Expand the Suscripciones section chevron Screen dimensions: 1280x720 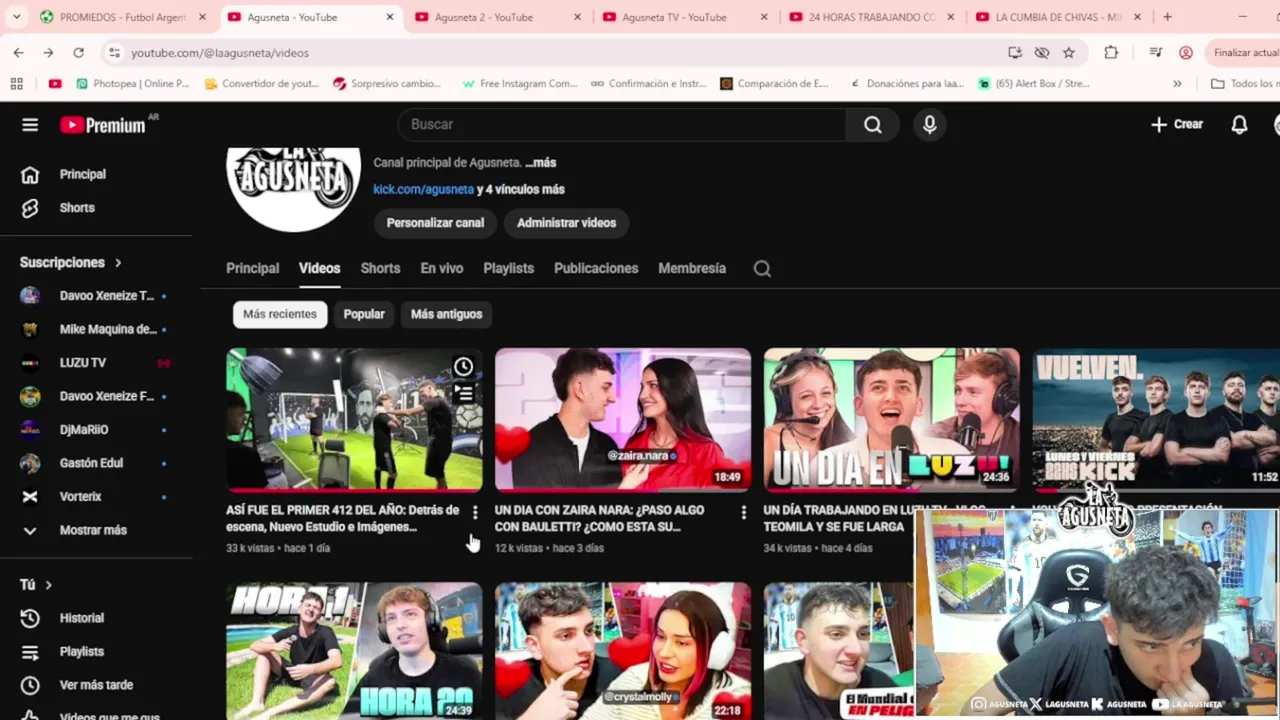118,262
